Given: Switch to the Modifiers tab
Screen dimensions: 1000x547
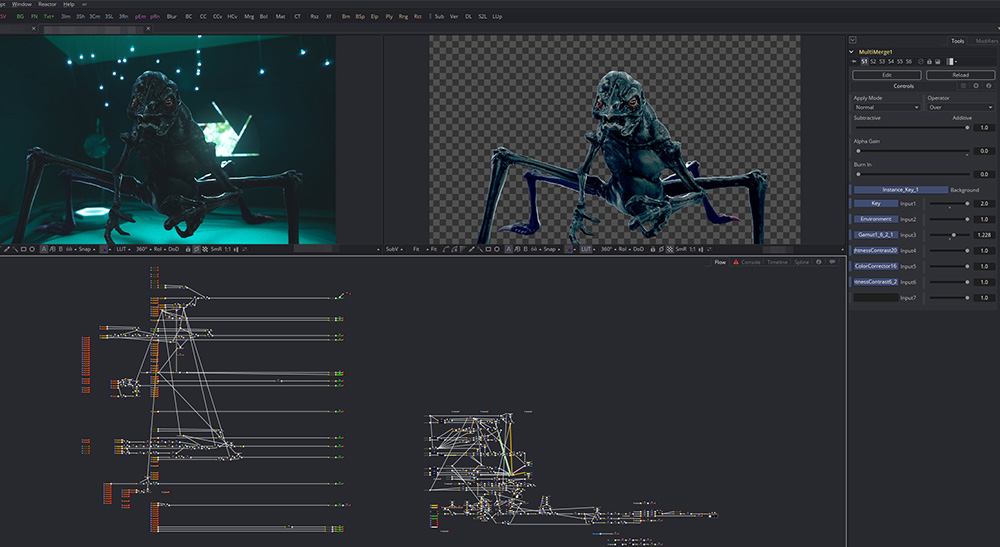Looking at the screenshot, I should coord(985,41).
